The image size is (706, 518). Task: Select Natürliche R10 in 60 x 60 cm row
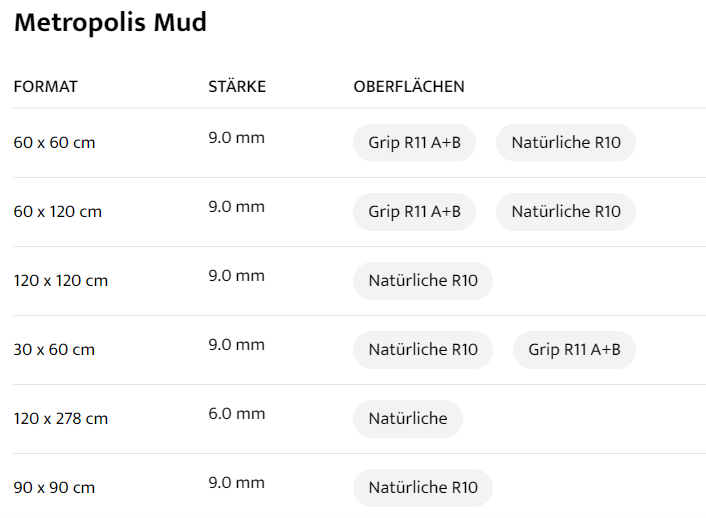[x=565, y=143]
